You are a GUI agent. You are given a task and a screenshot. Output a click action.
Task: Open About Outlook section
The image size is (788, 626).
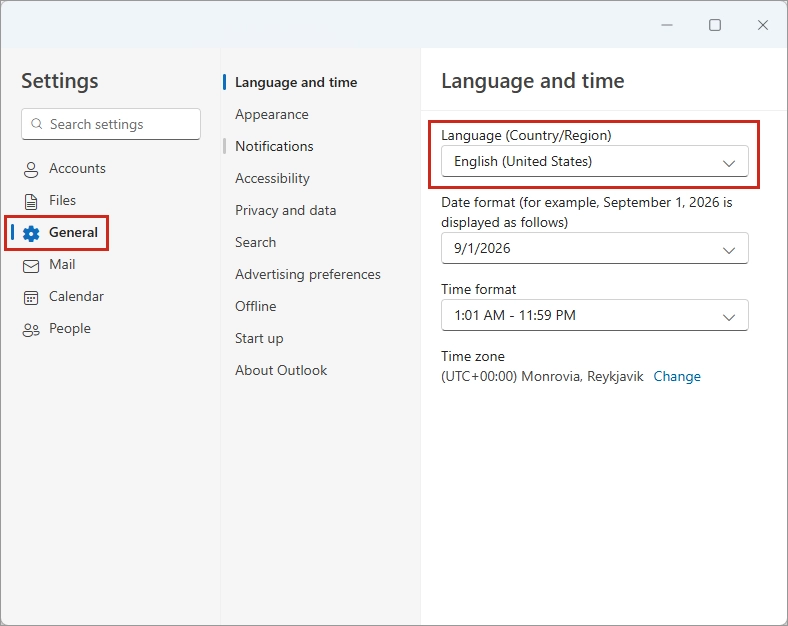[281, 370]
